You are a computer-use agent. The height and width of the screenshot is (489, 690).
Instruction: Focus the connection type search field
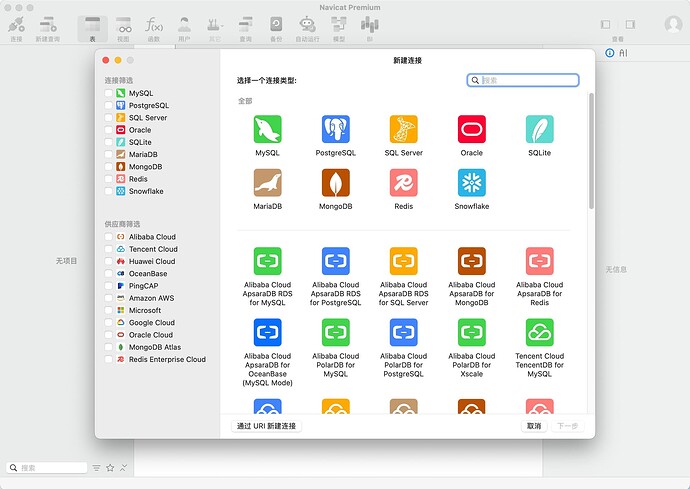(x=523, y=80)
